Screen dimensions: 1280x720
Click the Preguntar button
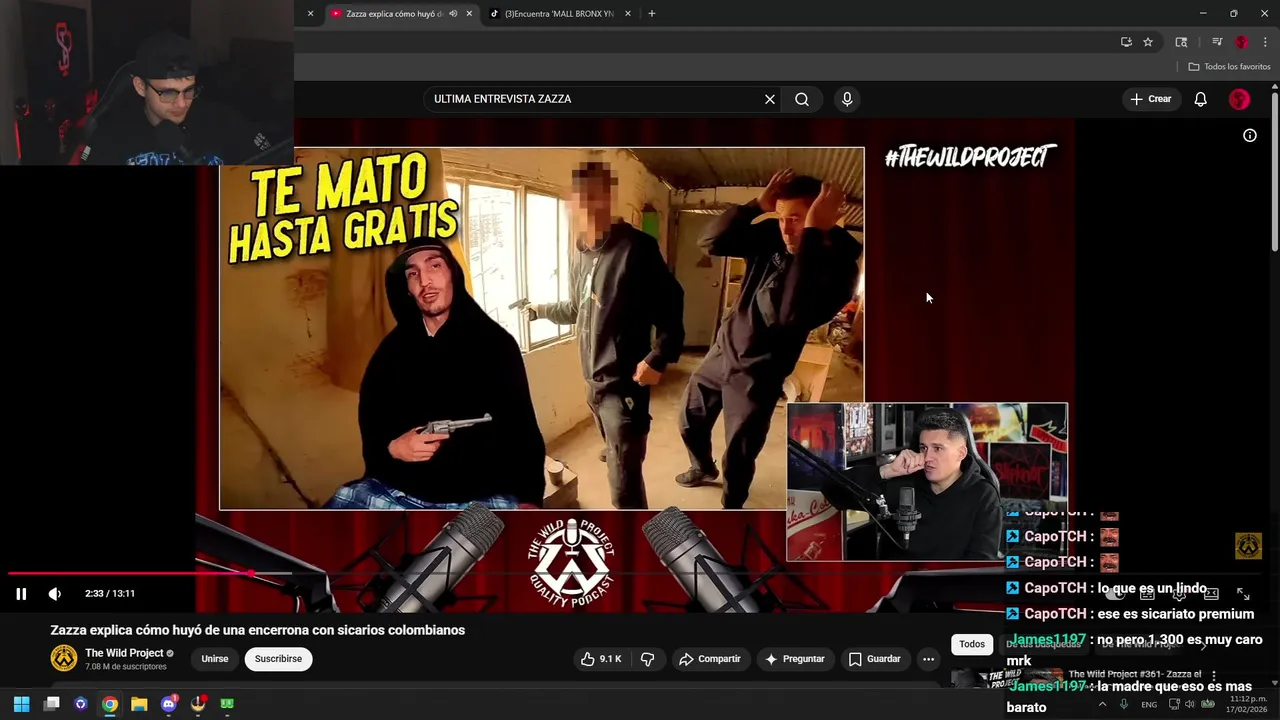tap(795, 659)
